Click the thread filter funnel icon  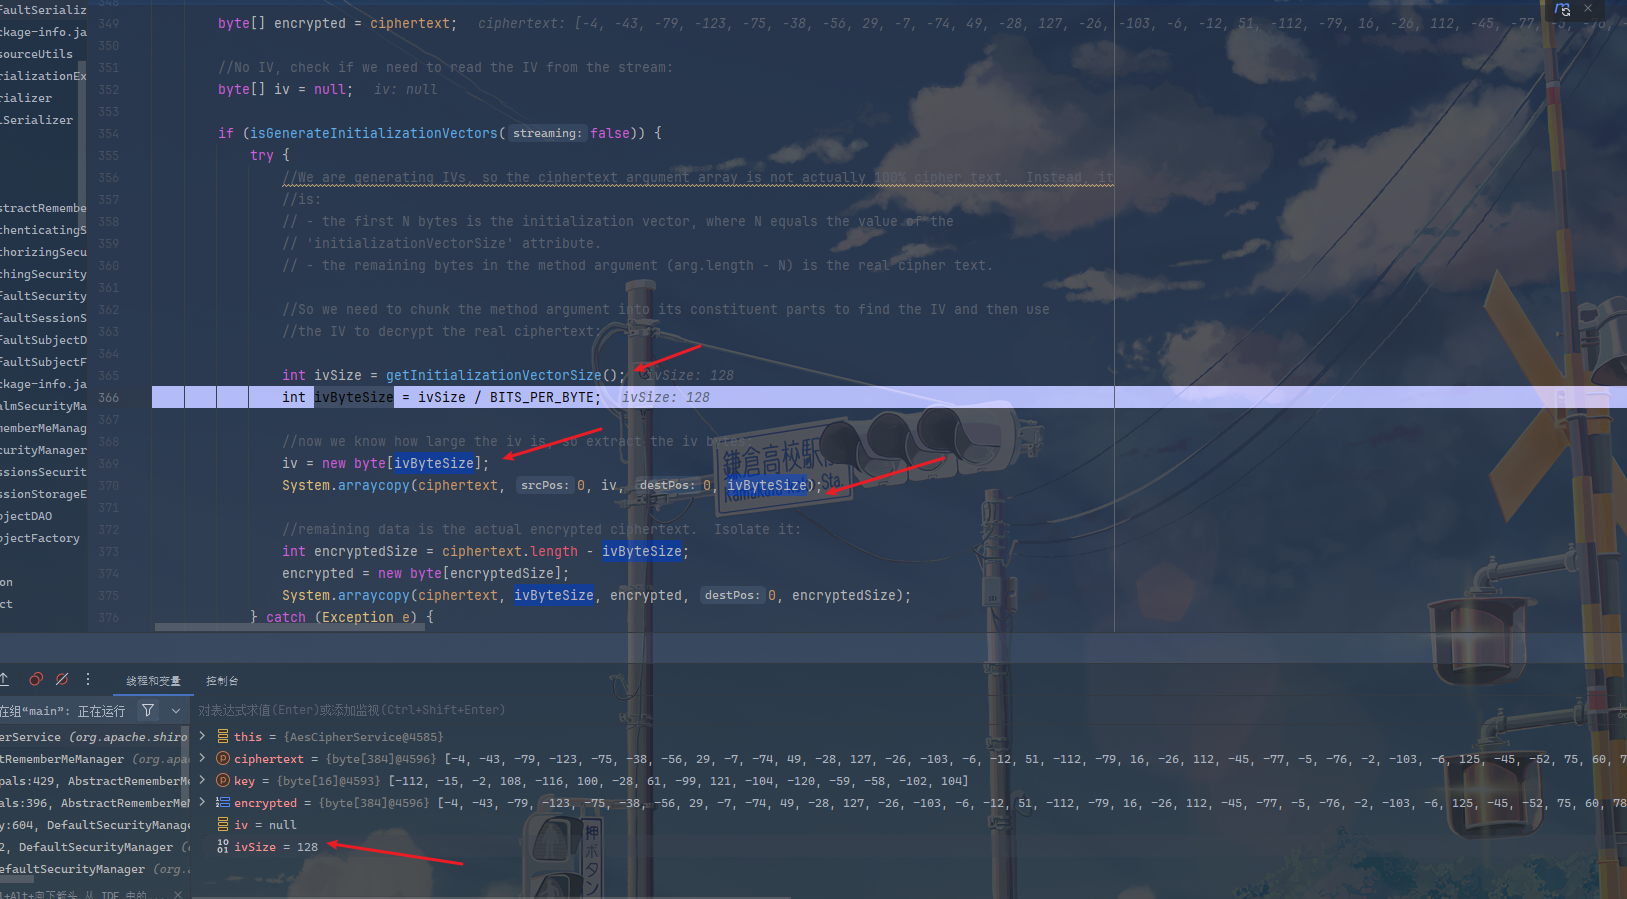click(148, 710)
